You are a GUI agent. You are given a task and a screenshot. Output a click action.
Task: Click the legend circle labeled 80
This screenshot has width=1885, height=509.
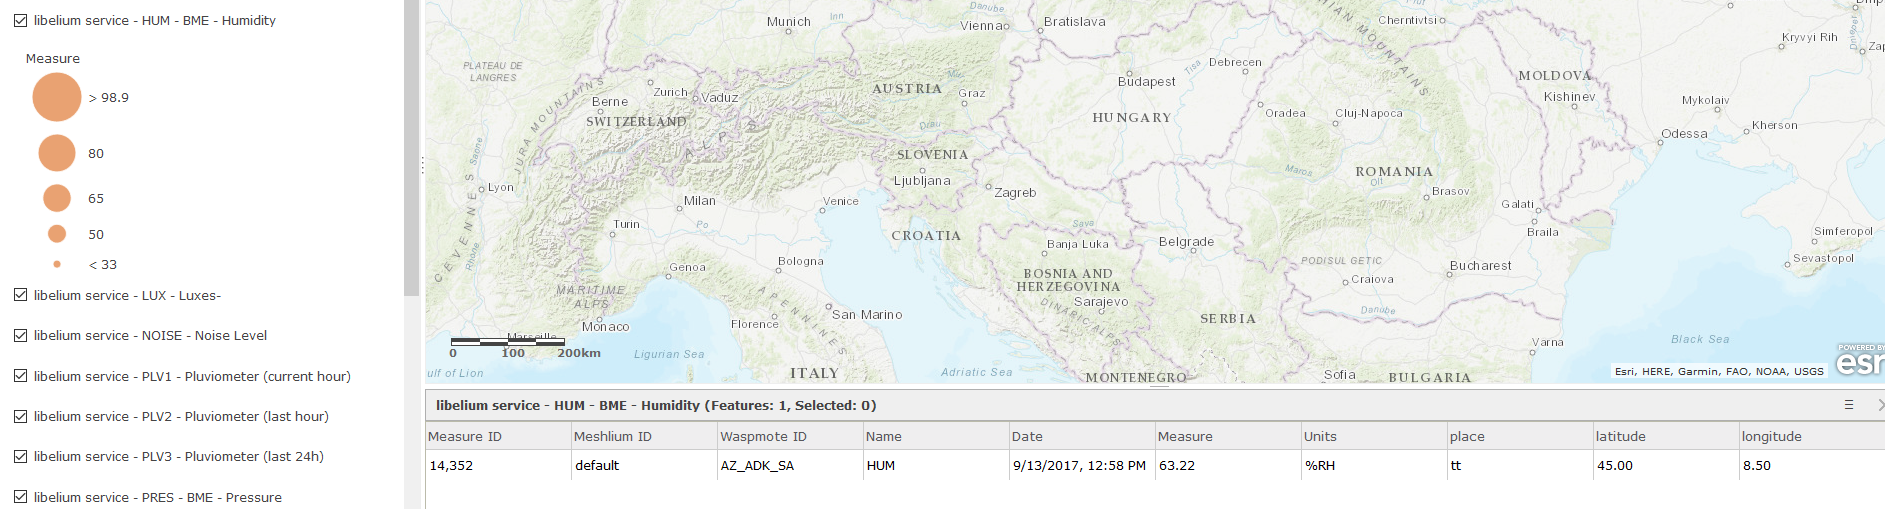pos(57,153)
